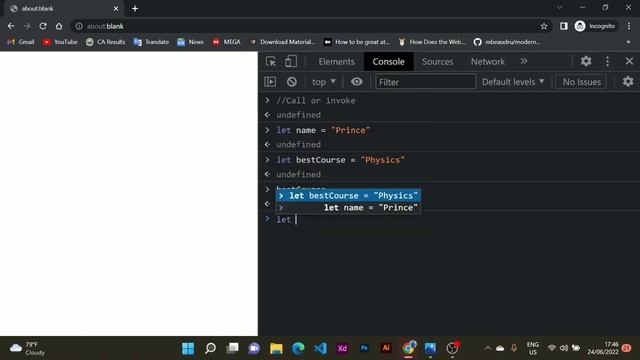This screenshot has height=360, width=640.
Task: Open the mbeaudru/modern GitHub bookmark
Action: tap(507, 42)
